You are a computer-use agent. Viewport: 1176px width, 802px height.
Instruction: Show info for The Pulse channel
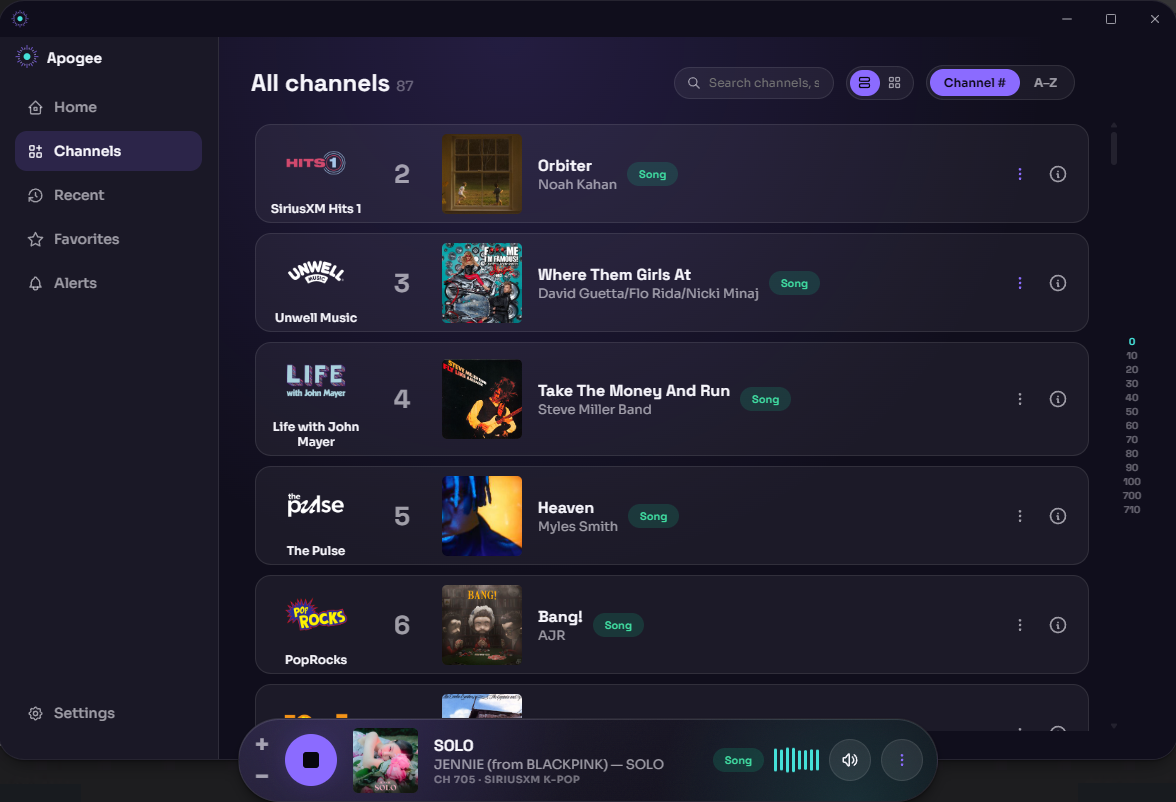(1058, 516)
